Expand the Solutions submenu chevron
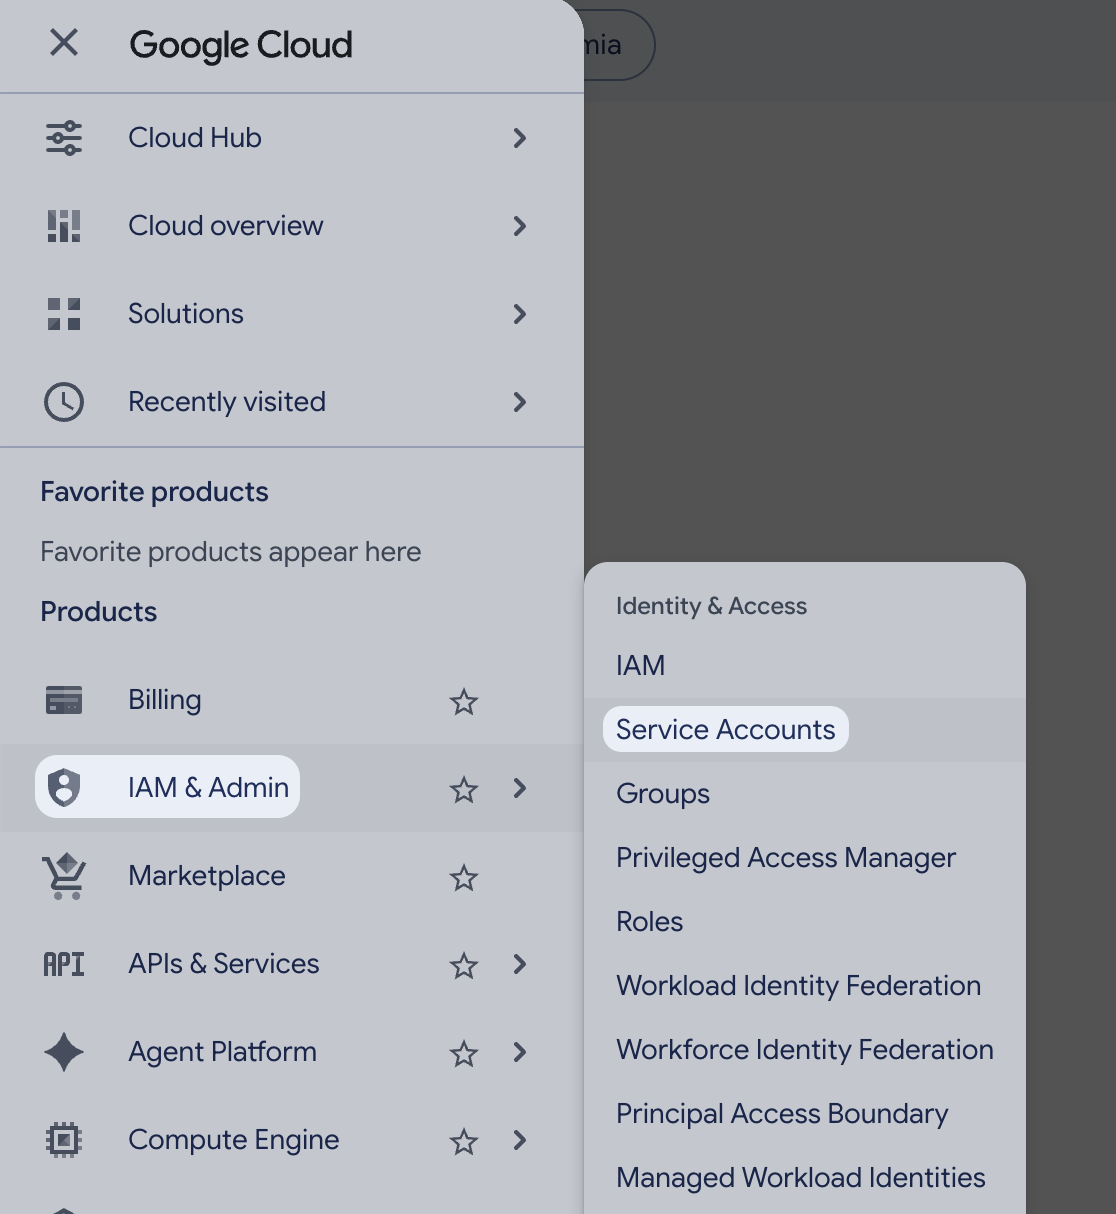Screen dimensions: 1116x1214 [520, 314]
